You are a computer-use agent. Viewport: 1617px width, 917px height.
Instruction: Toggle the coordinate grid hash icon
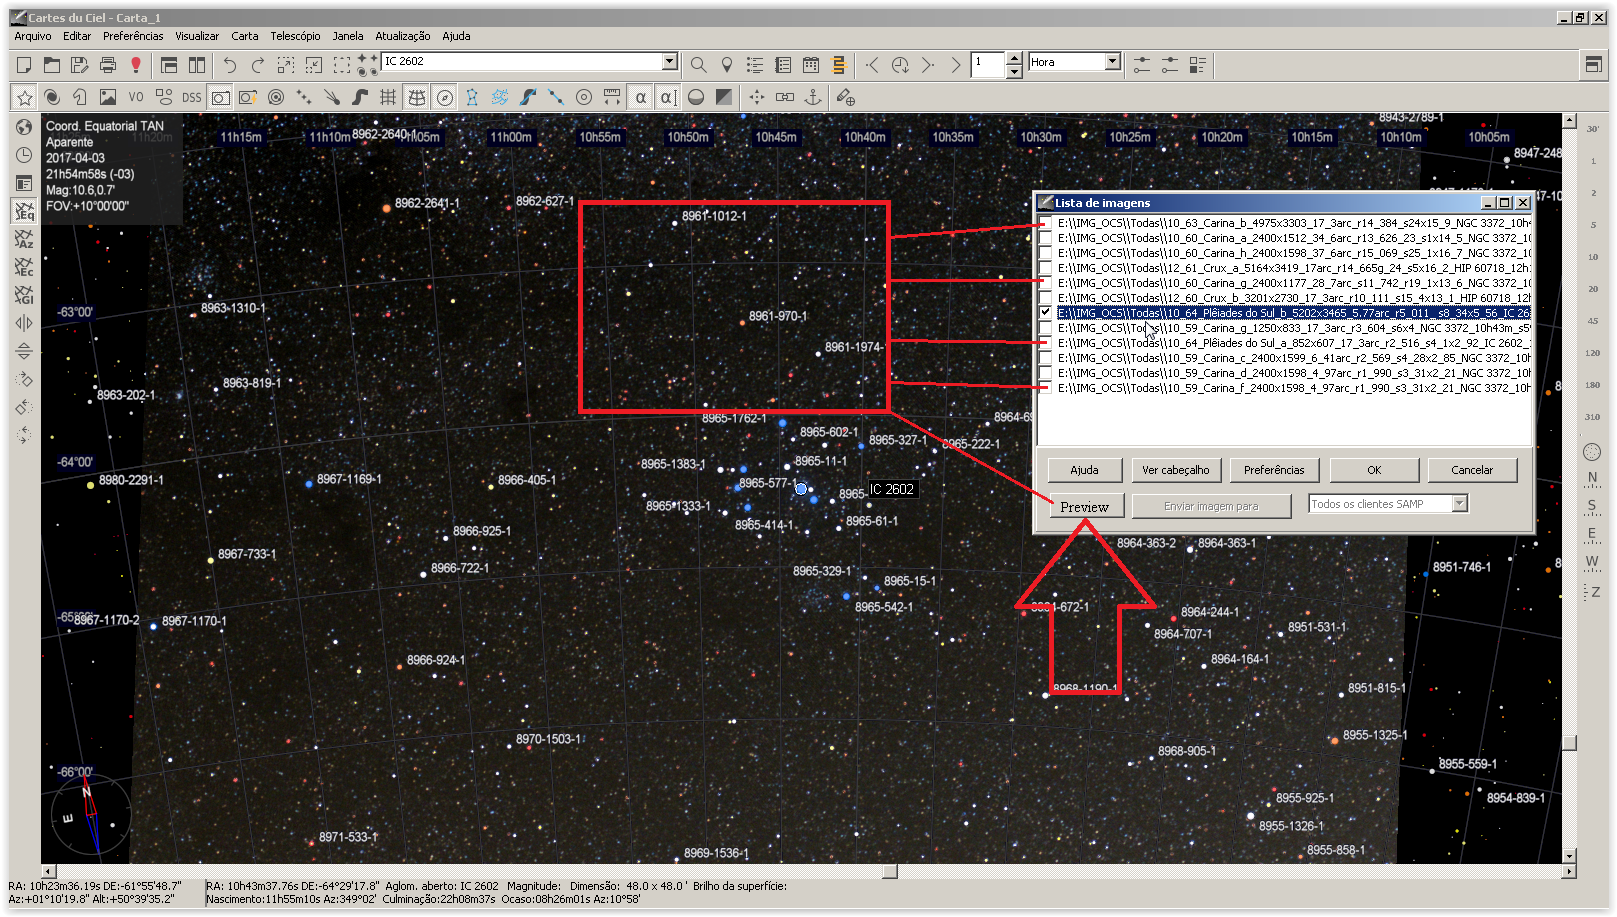click(x=388, y=97)
